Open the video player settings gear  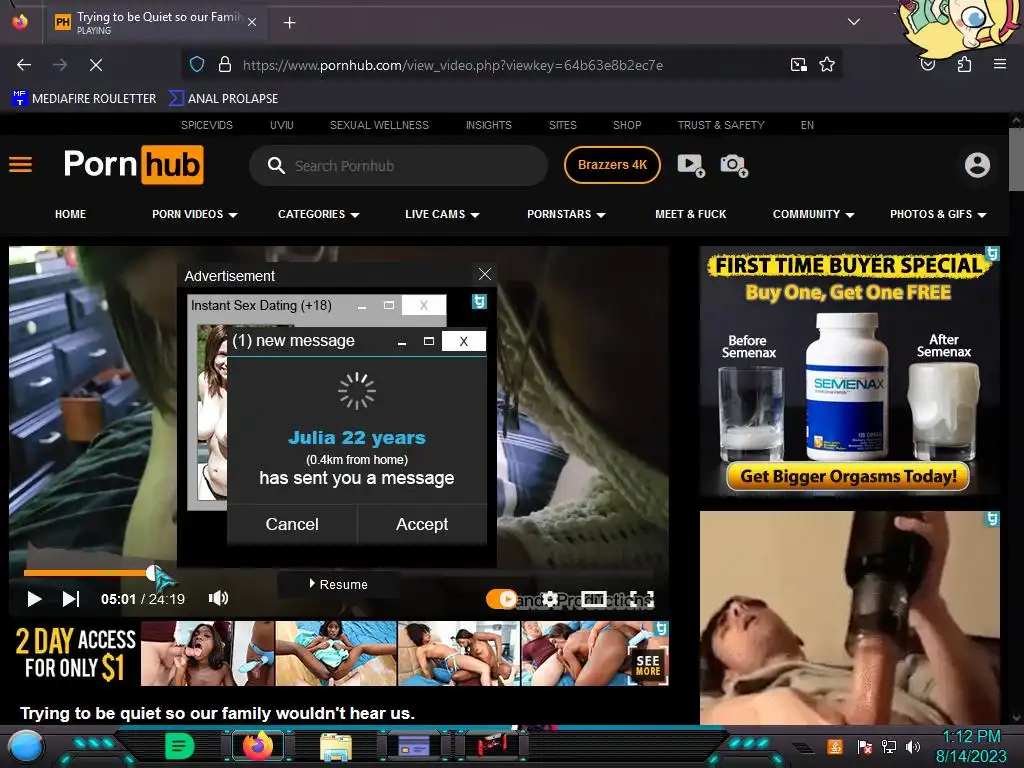(550, 599)
